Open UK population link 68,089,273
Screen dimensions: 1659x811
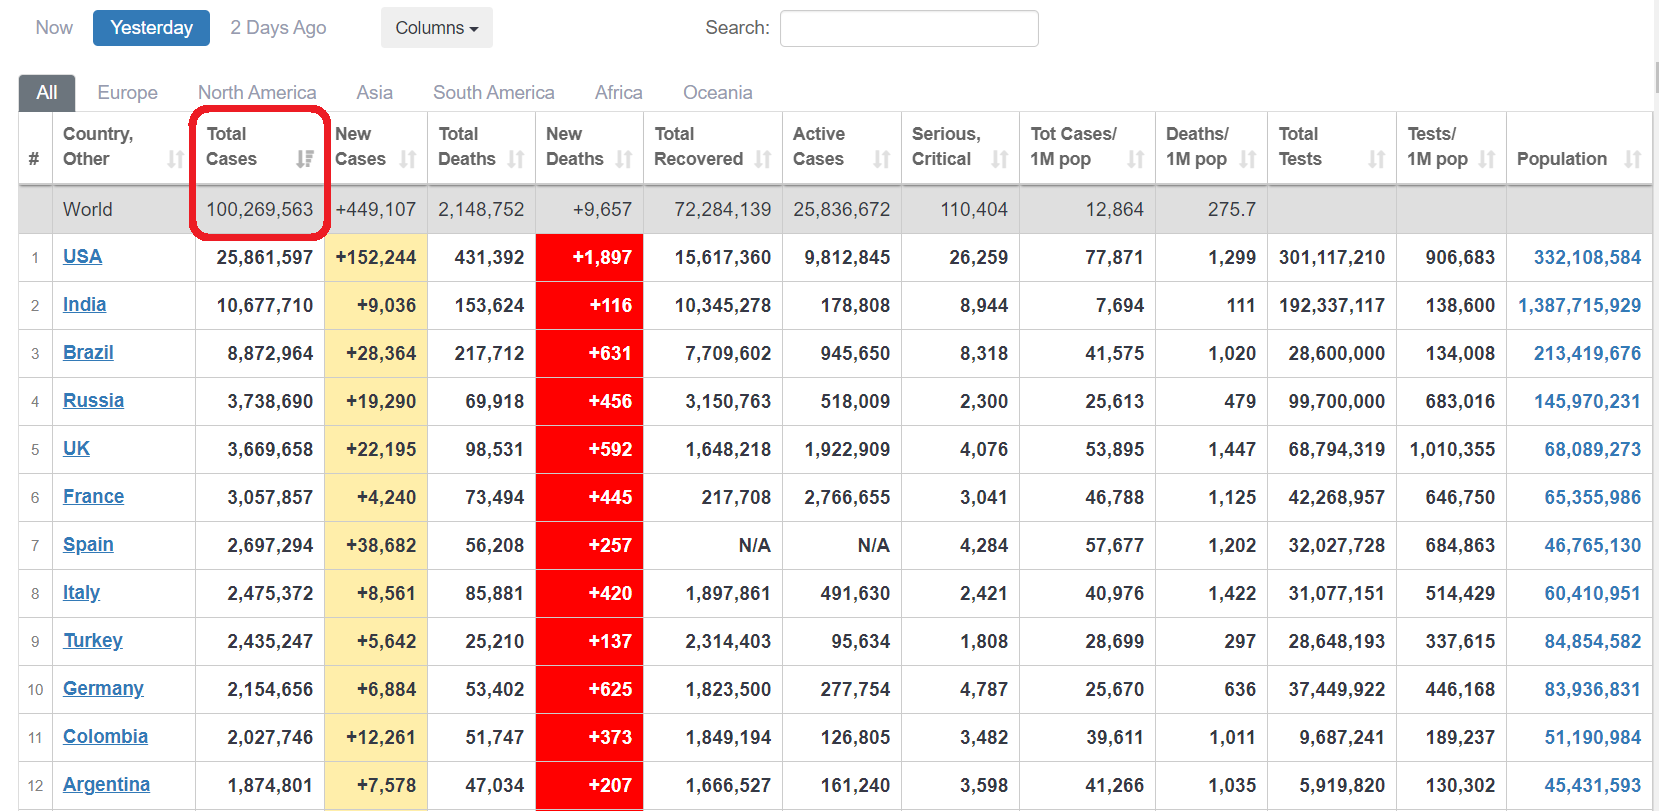(1592, 449)
